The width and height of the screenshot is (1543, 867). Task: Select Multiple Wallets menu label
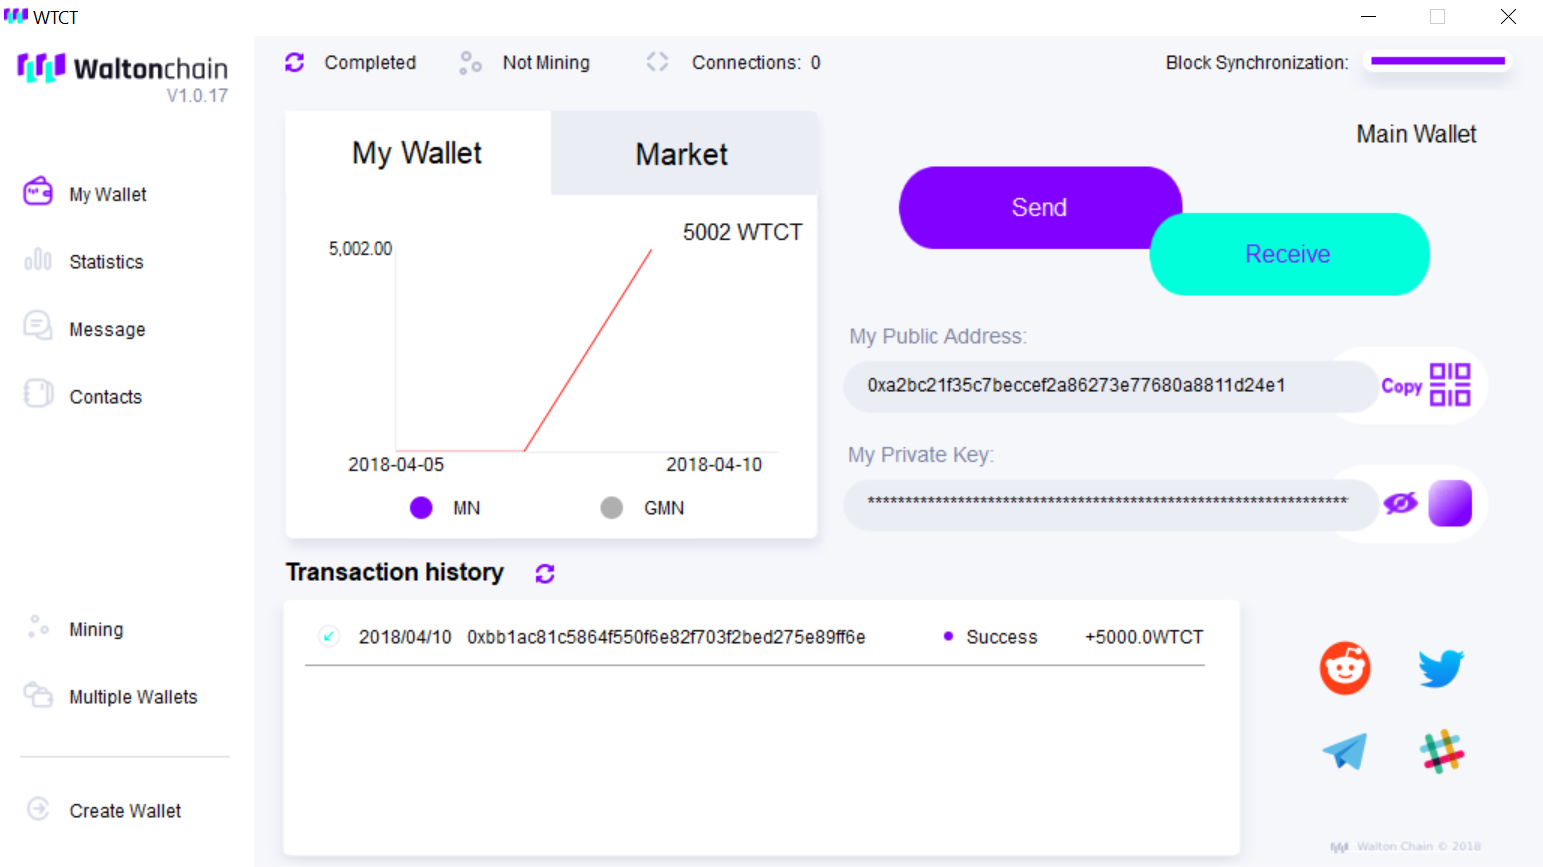point(133,697)
